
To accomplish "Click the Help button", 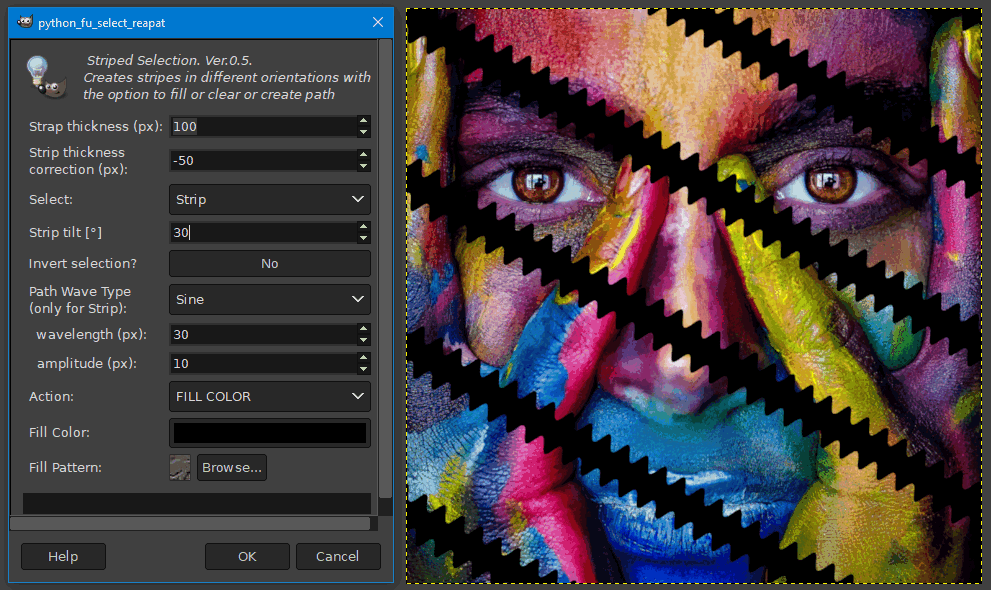I will 62,556.
